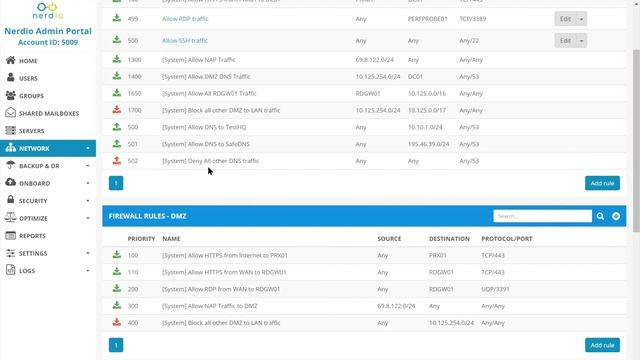640x360 pixels.
Task: Click red block icon for DMZ rule 400
Action: 117,322
